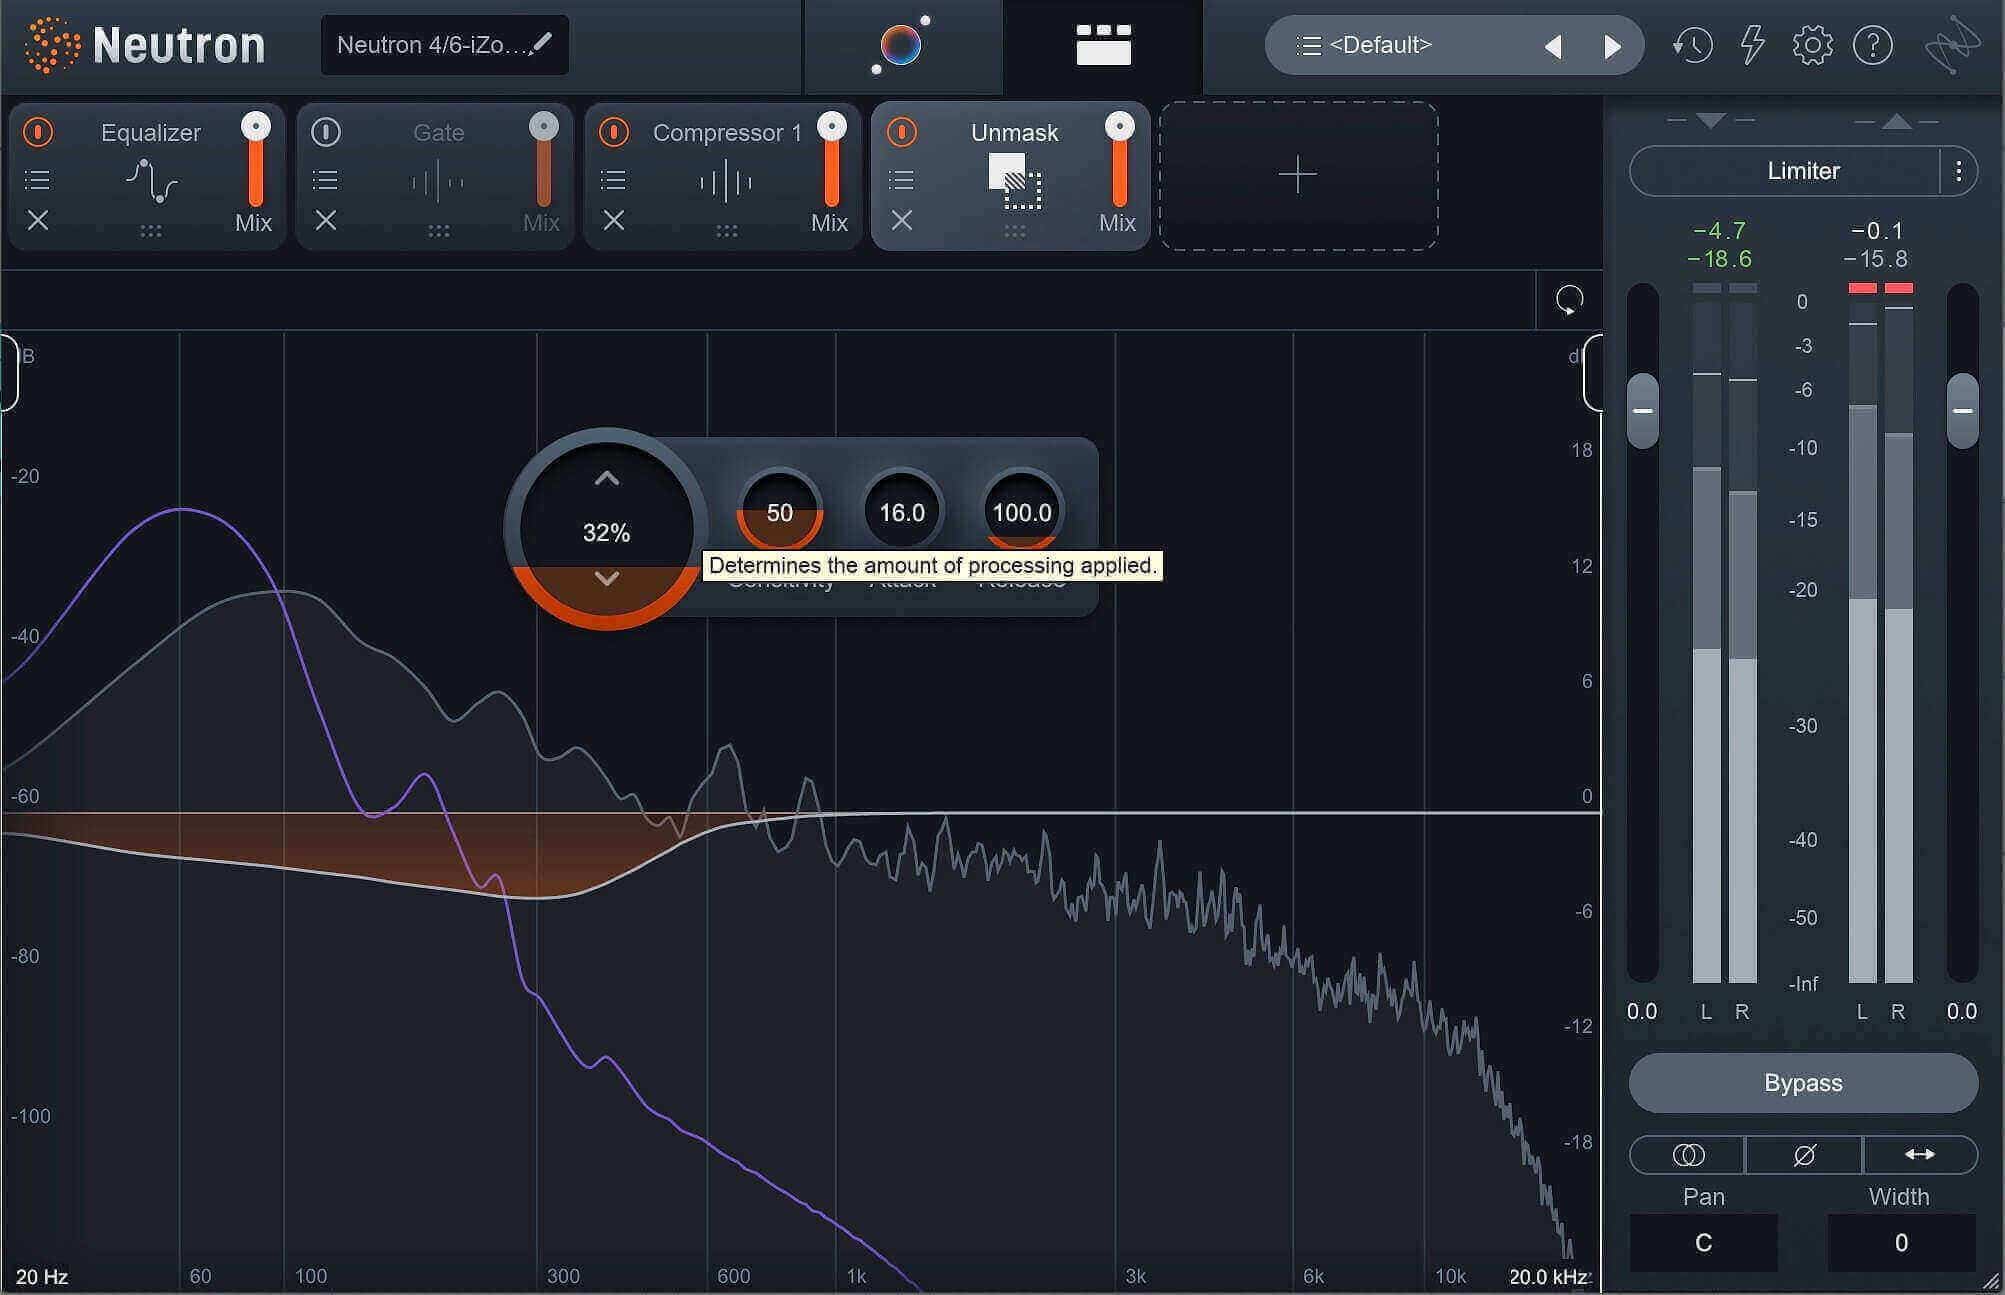Invert phase with the Ø icon
This screenshot has width=2005, height=1295.
coord(1804,1155)
